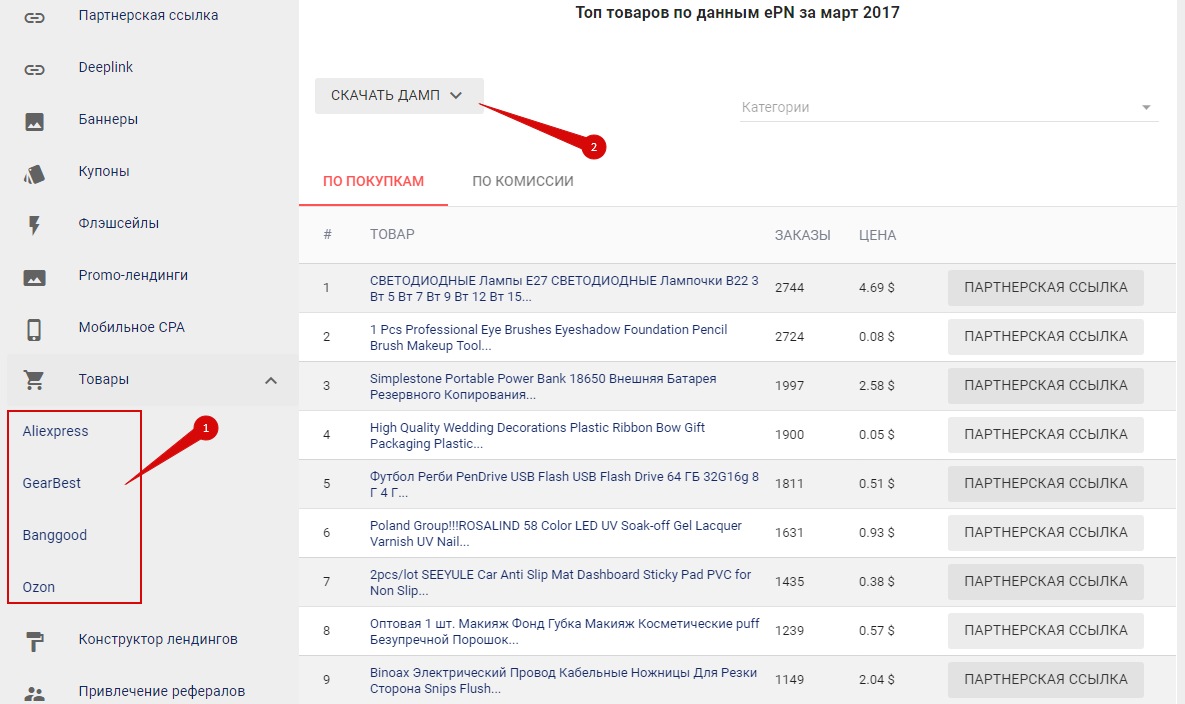This screenshot has height=704, width=1185.
Task: Open Баннеры via its image icon
Action: coord(35,121)
